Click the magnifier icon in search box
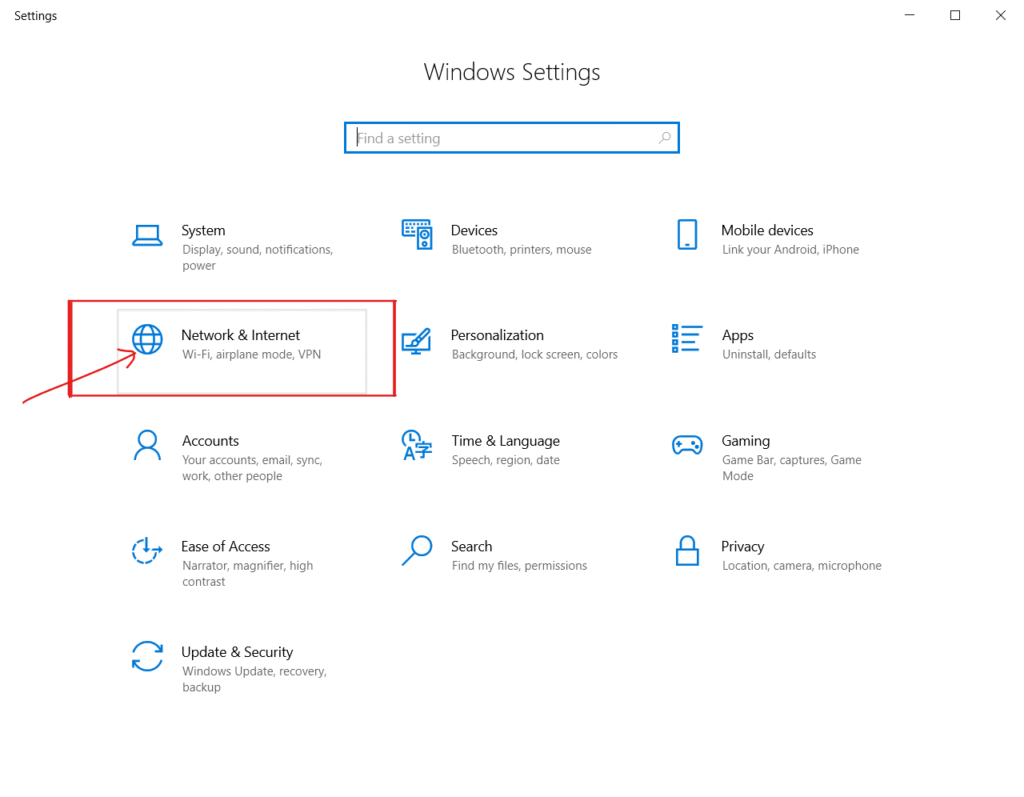This screenshot has width=1024, height=797. click(665, 138)
